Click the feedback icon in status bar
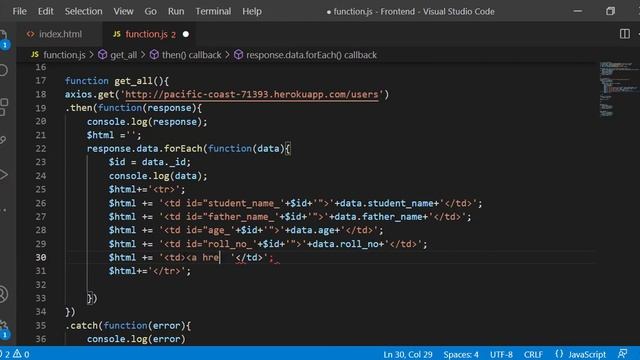Image resolution: width=640 pixels, height=360 pixels. tap(622, 354)
